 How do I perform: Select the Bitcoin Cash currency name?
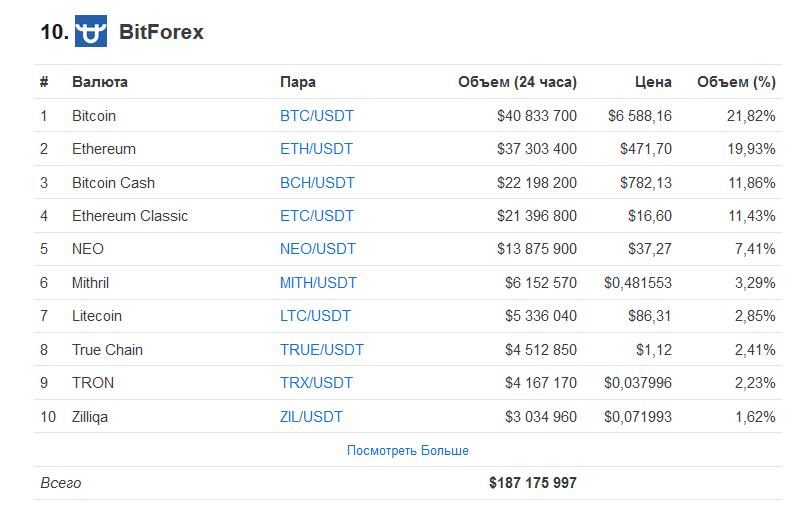[114, 183]
